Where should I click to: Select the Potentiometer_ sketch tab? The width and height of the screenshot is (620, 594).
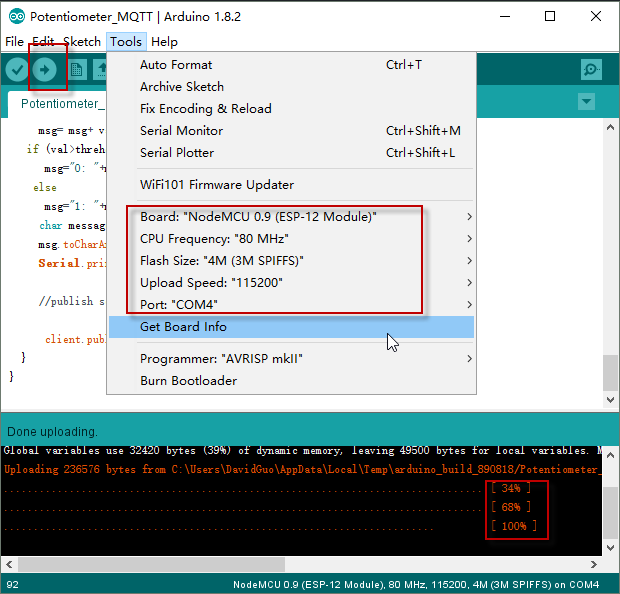[57, 104]
